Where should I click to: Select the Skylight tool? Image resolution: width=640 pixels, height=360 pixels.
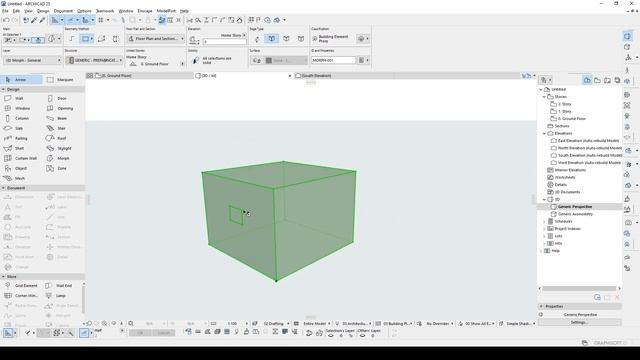click(64, 149)
